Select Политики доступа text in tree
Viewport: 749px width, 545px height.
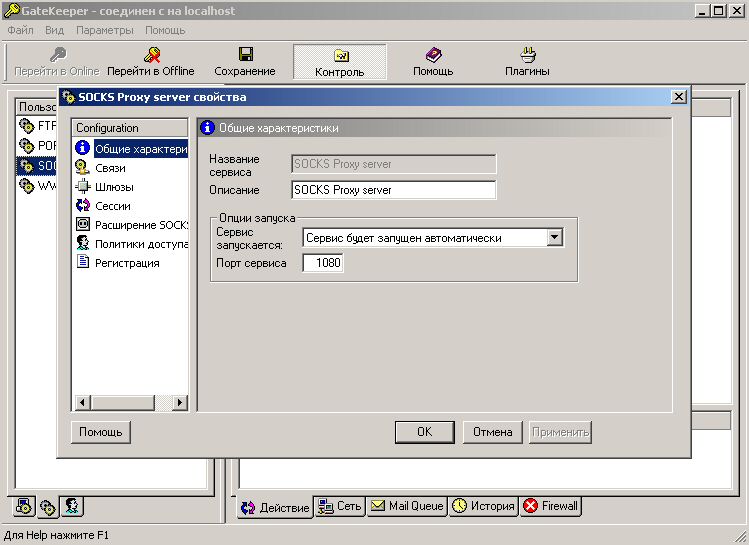click(x=141, y=244)
